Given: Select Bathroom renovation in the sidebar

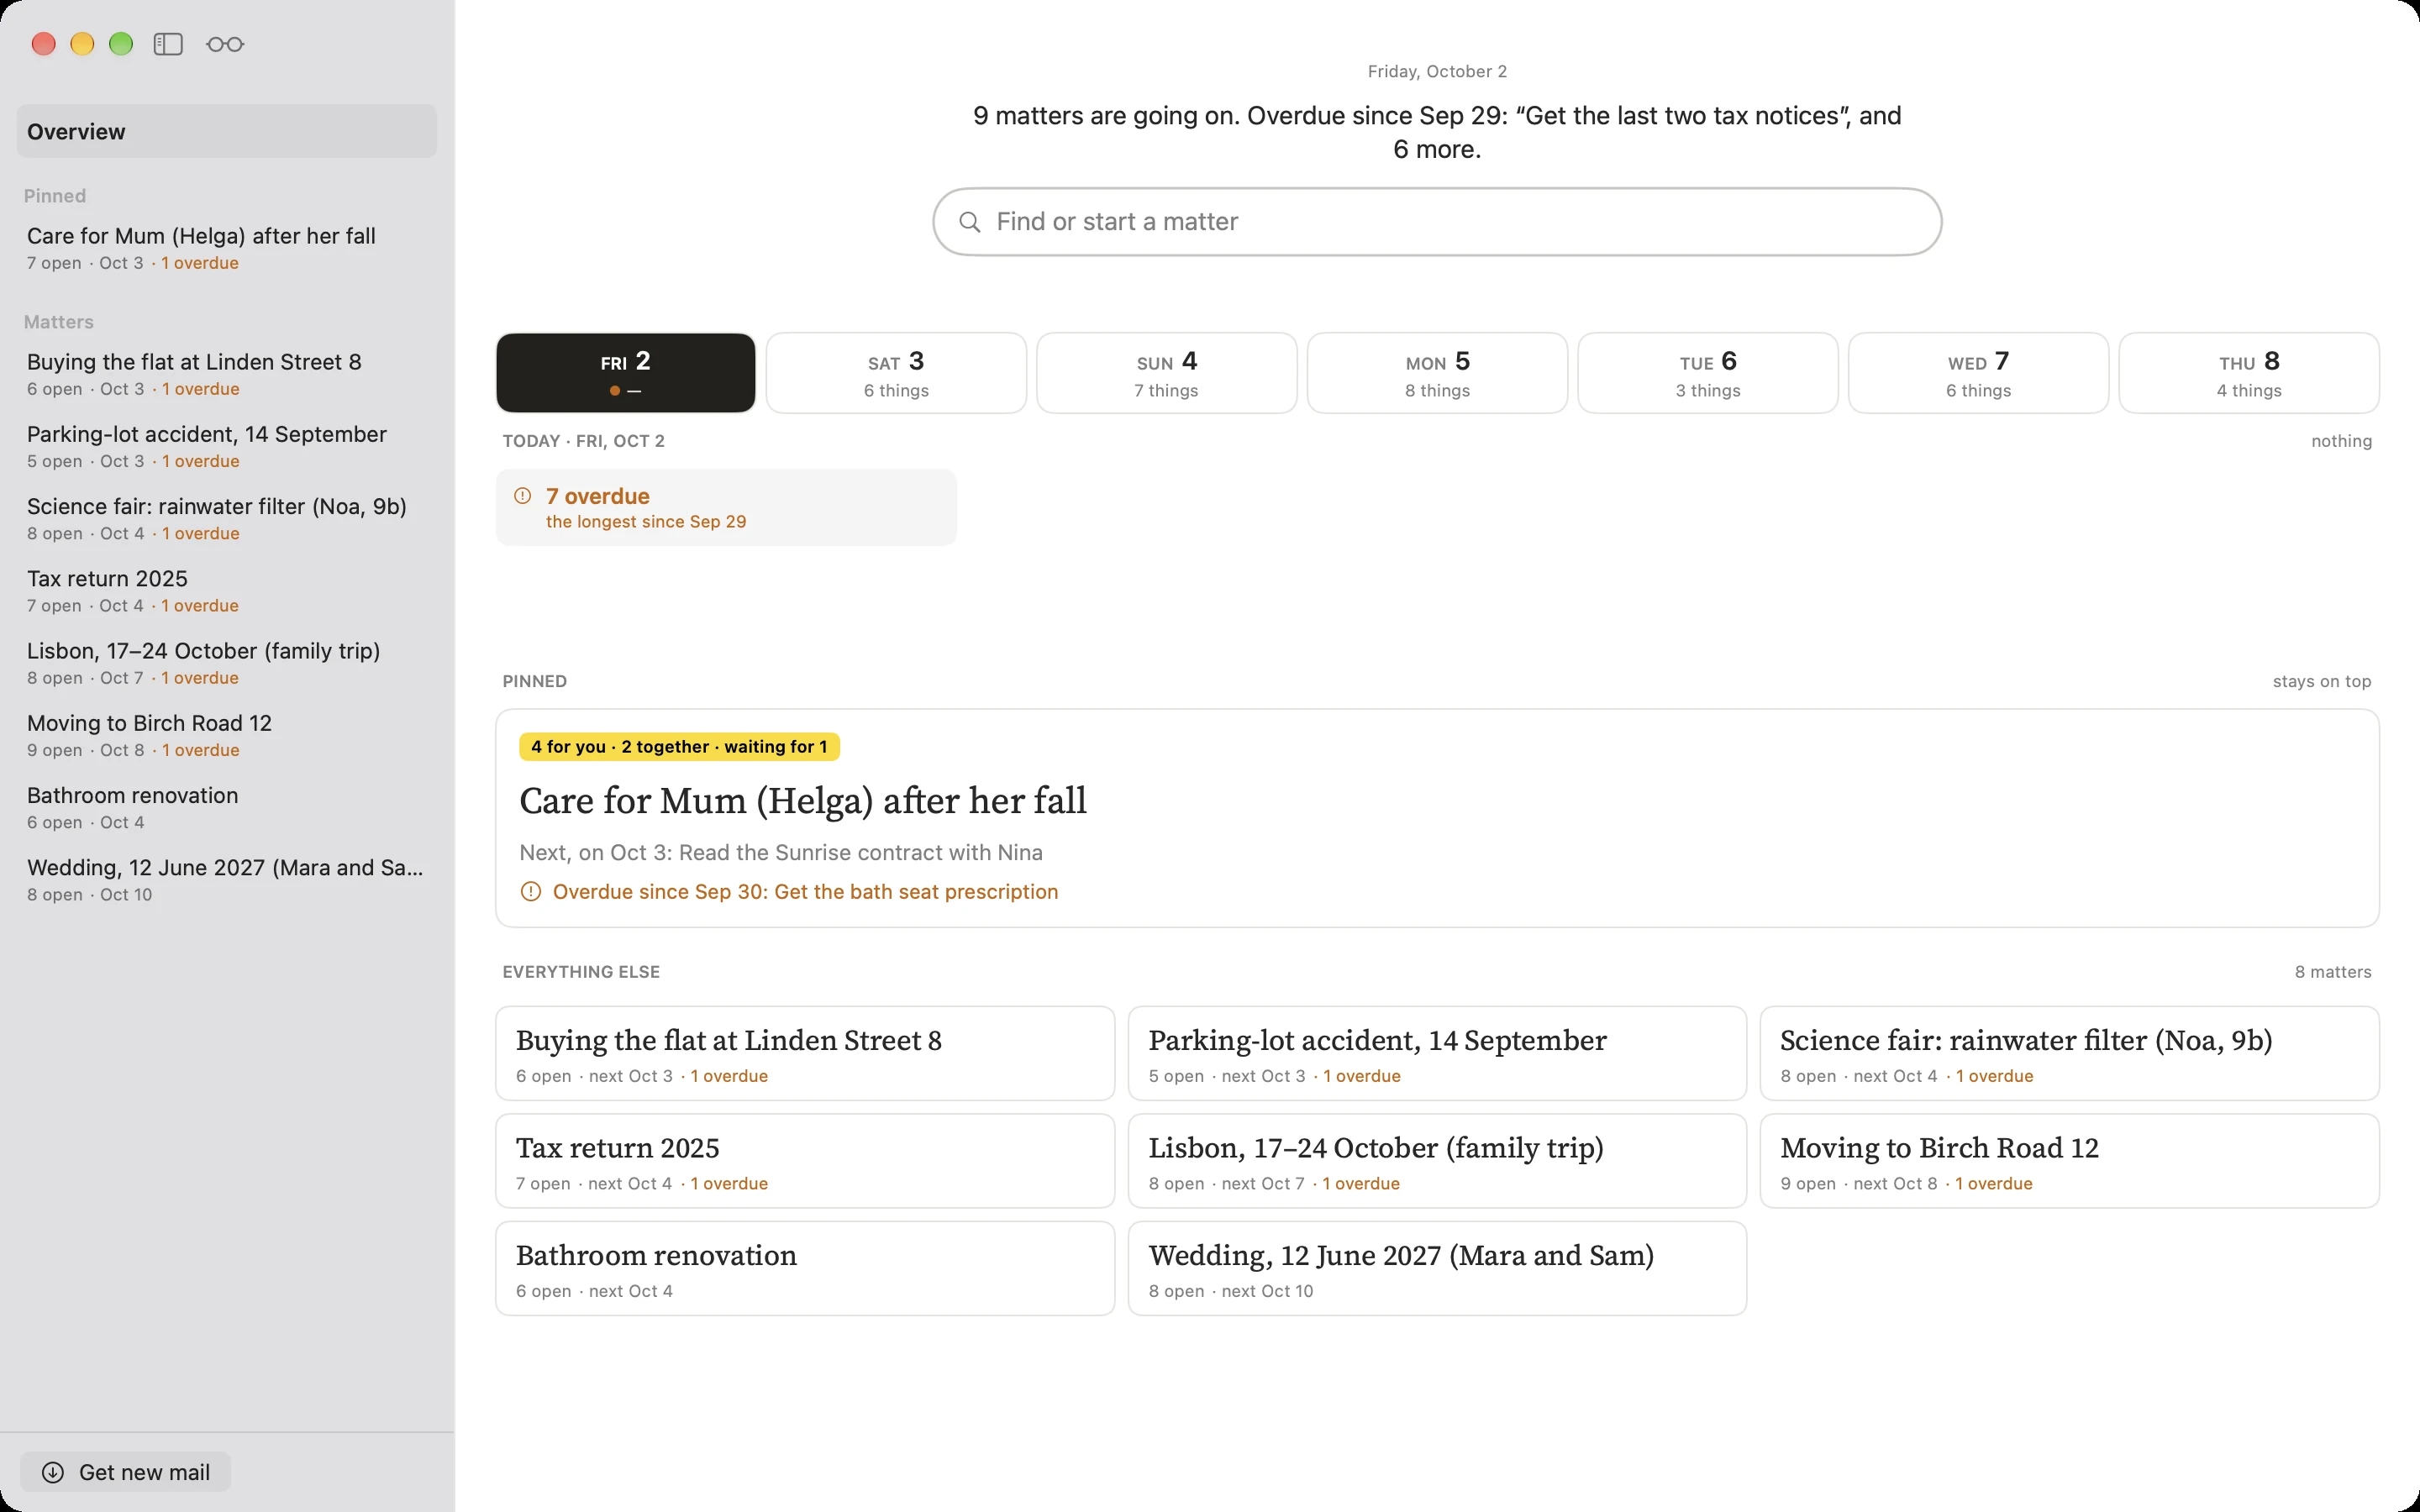Looking at the screenshot, I should (x=227, y=808).
